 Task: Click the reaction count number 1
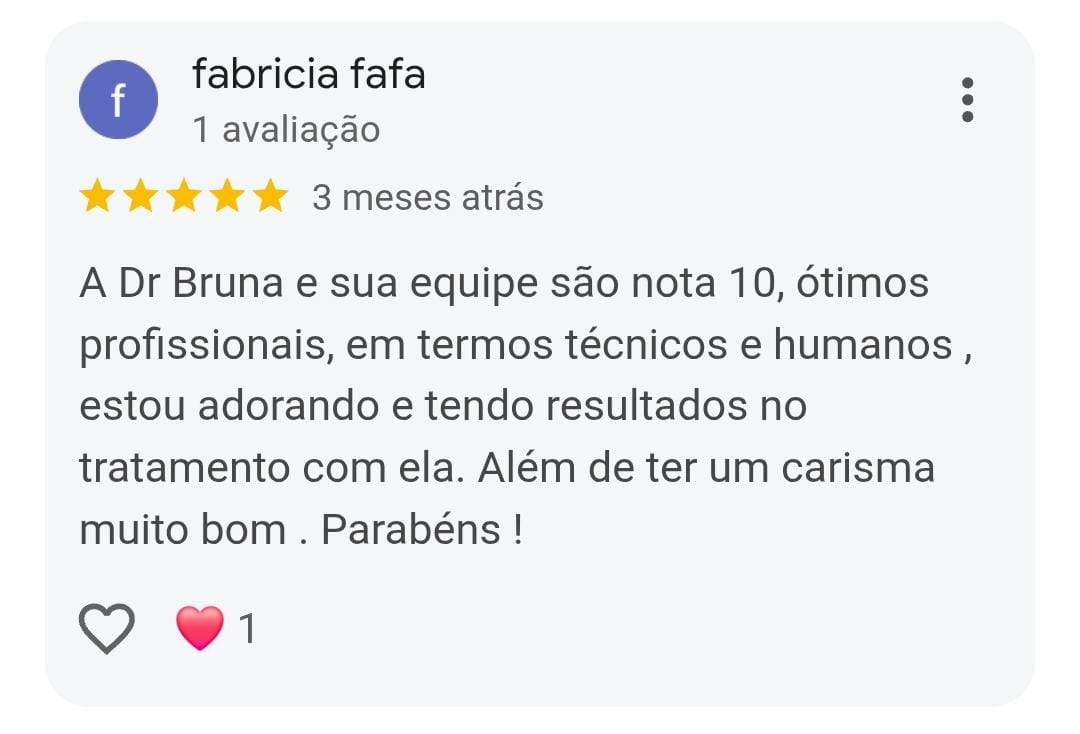pos(247,630)
